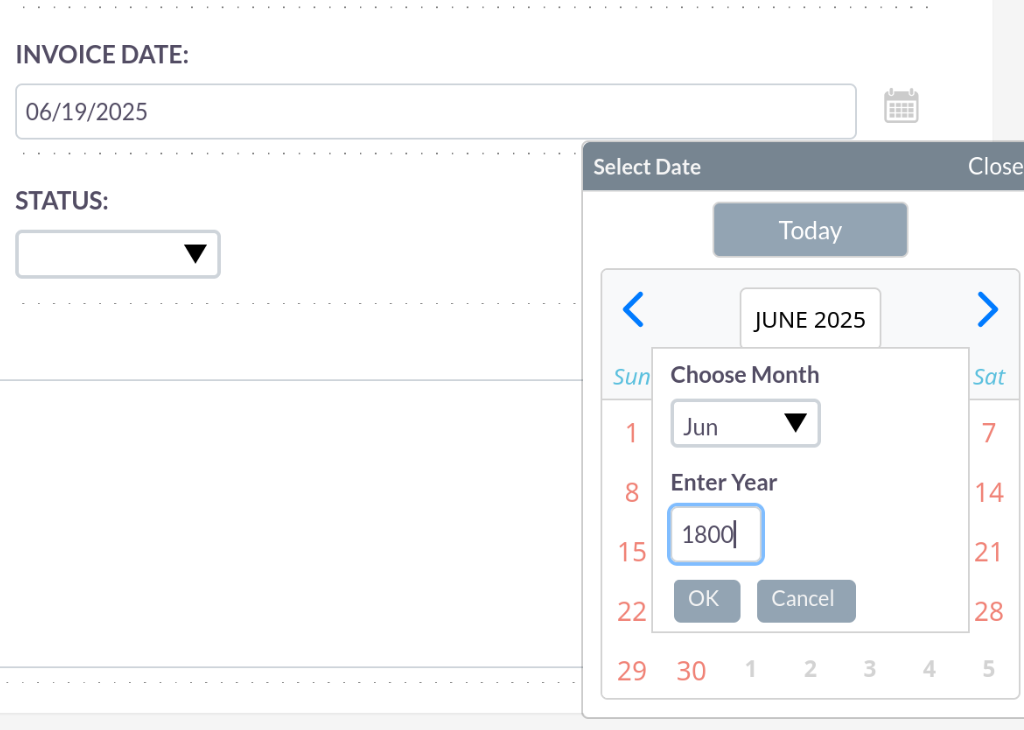Open the Choose Month dropdown showing Jun
Screen dimensions: 1024x730
click(x=745, y=424)
